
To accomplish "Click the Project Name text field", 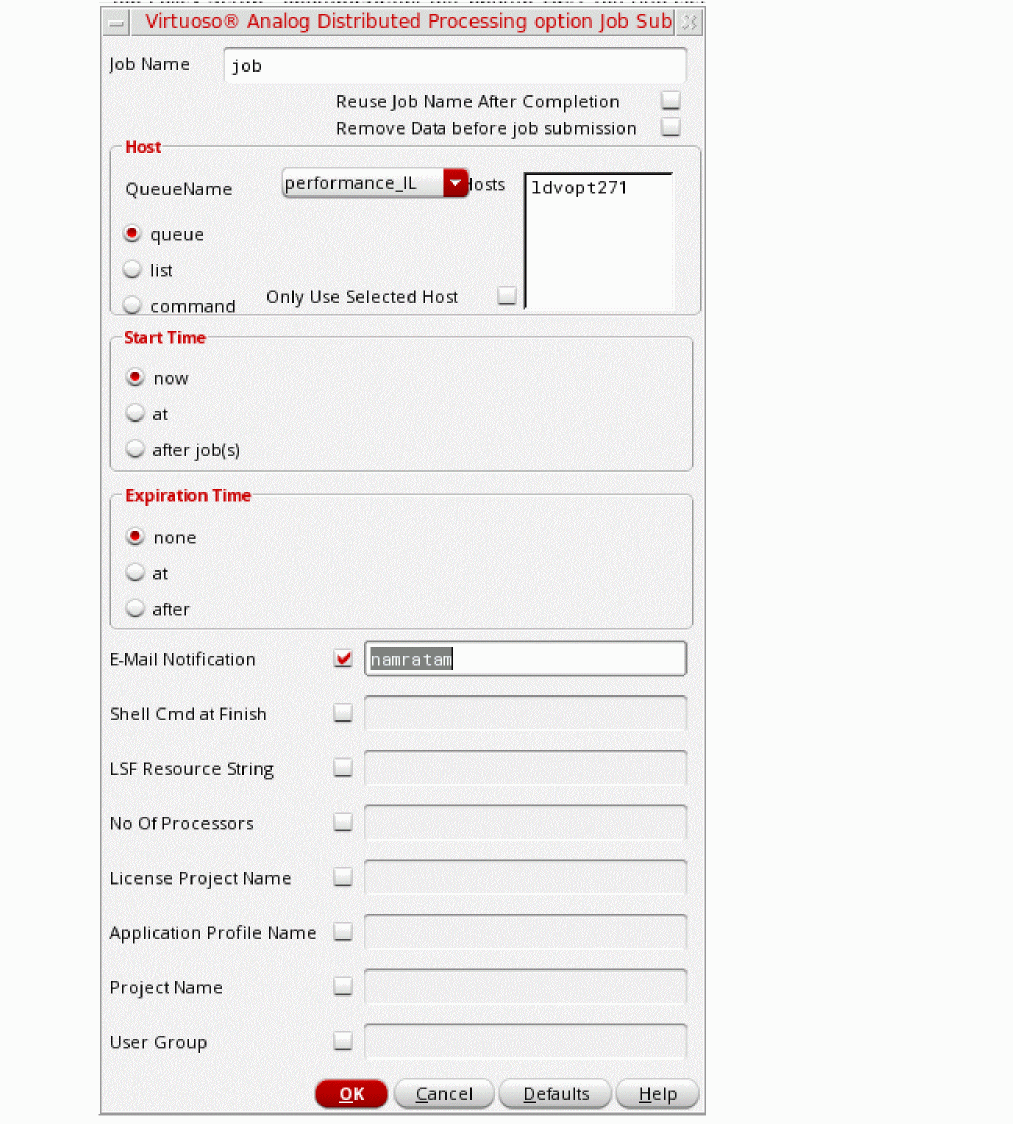I will coord(525,986).
